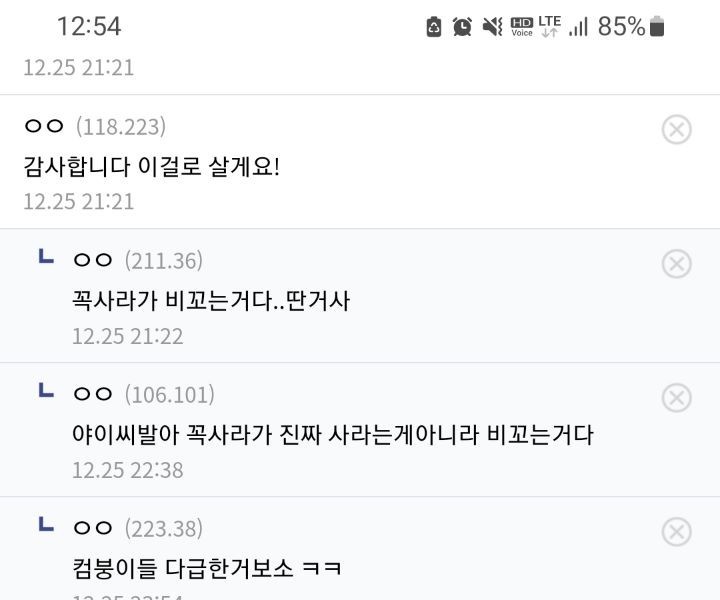Viewport: 720px width, 600px height.
Task: Tap the 12.25 22:38 timestamp
Action: point(127,470)
